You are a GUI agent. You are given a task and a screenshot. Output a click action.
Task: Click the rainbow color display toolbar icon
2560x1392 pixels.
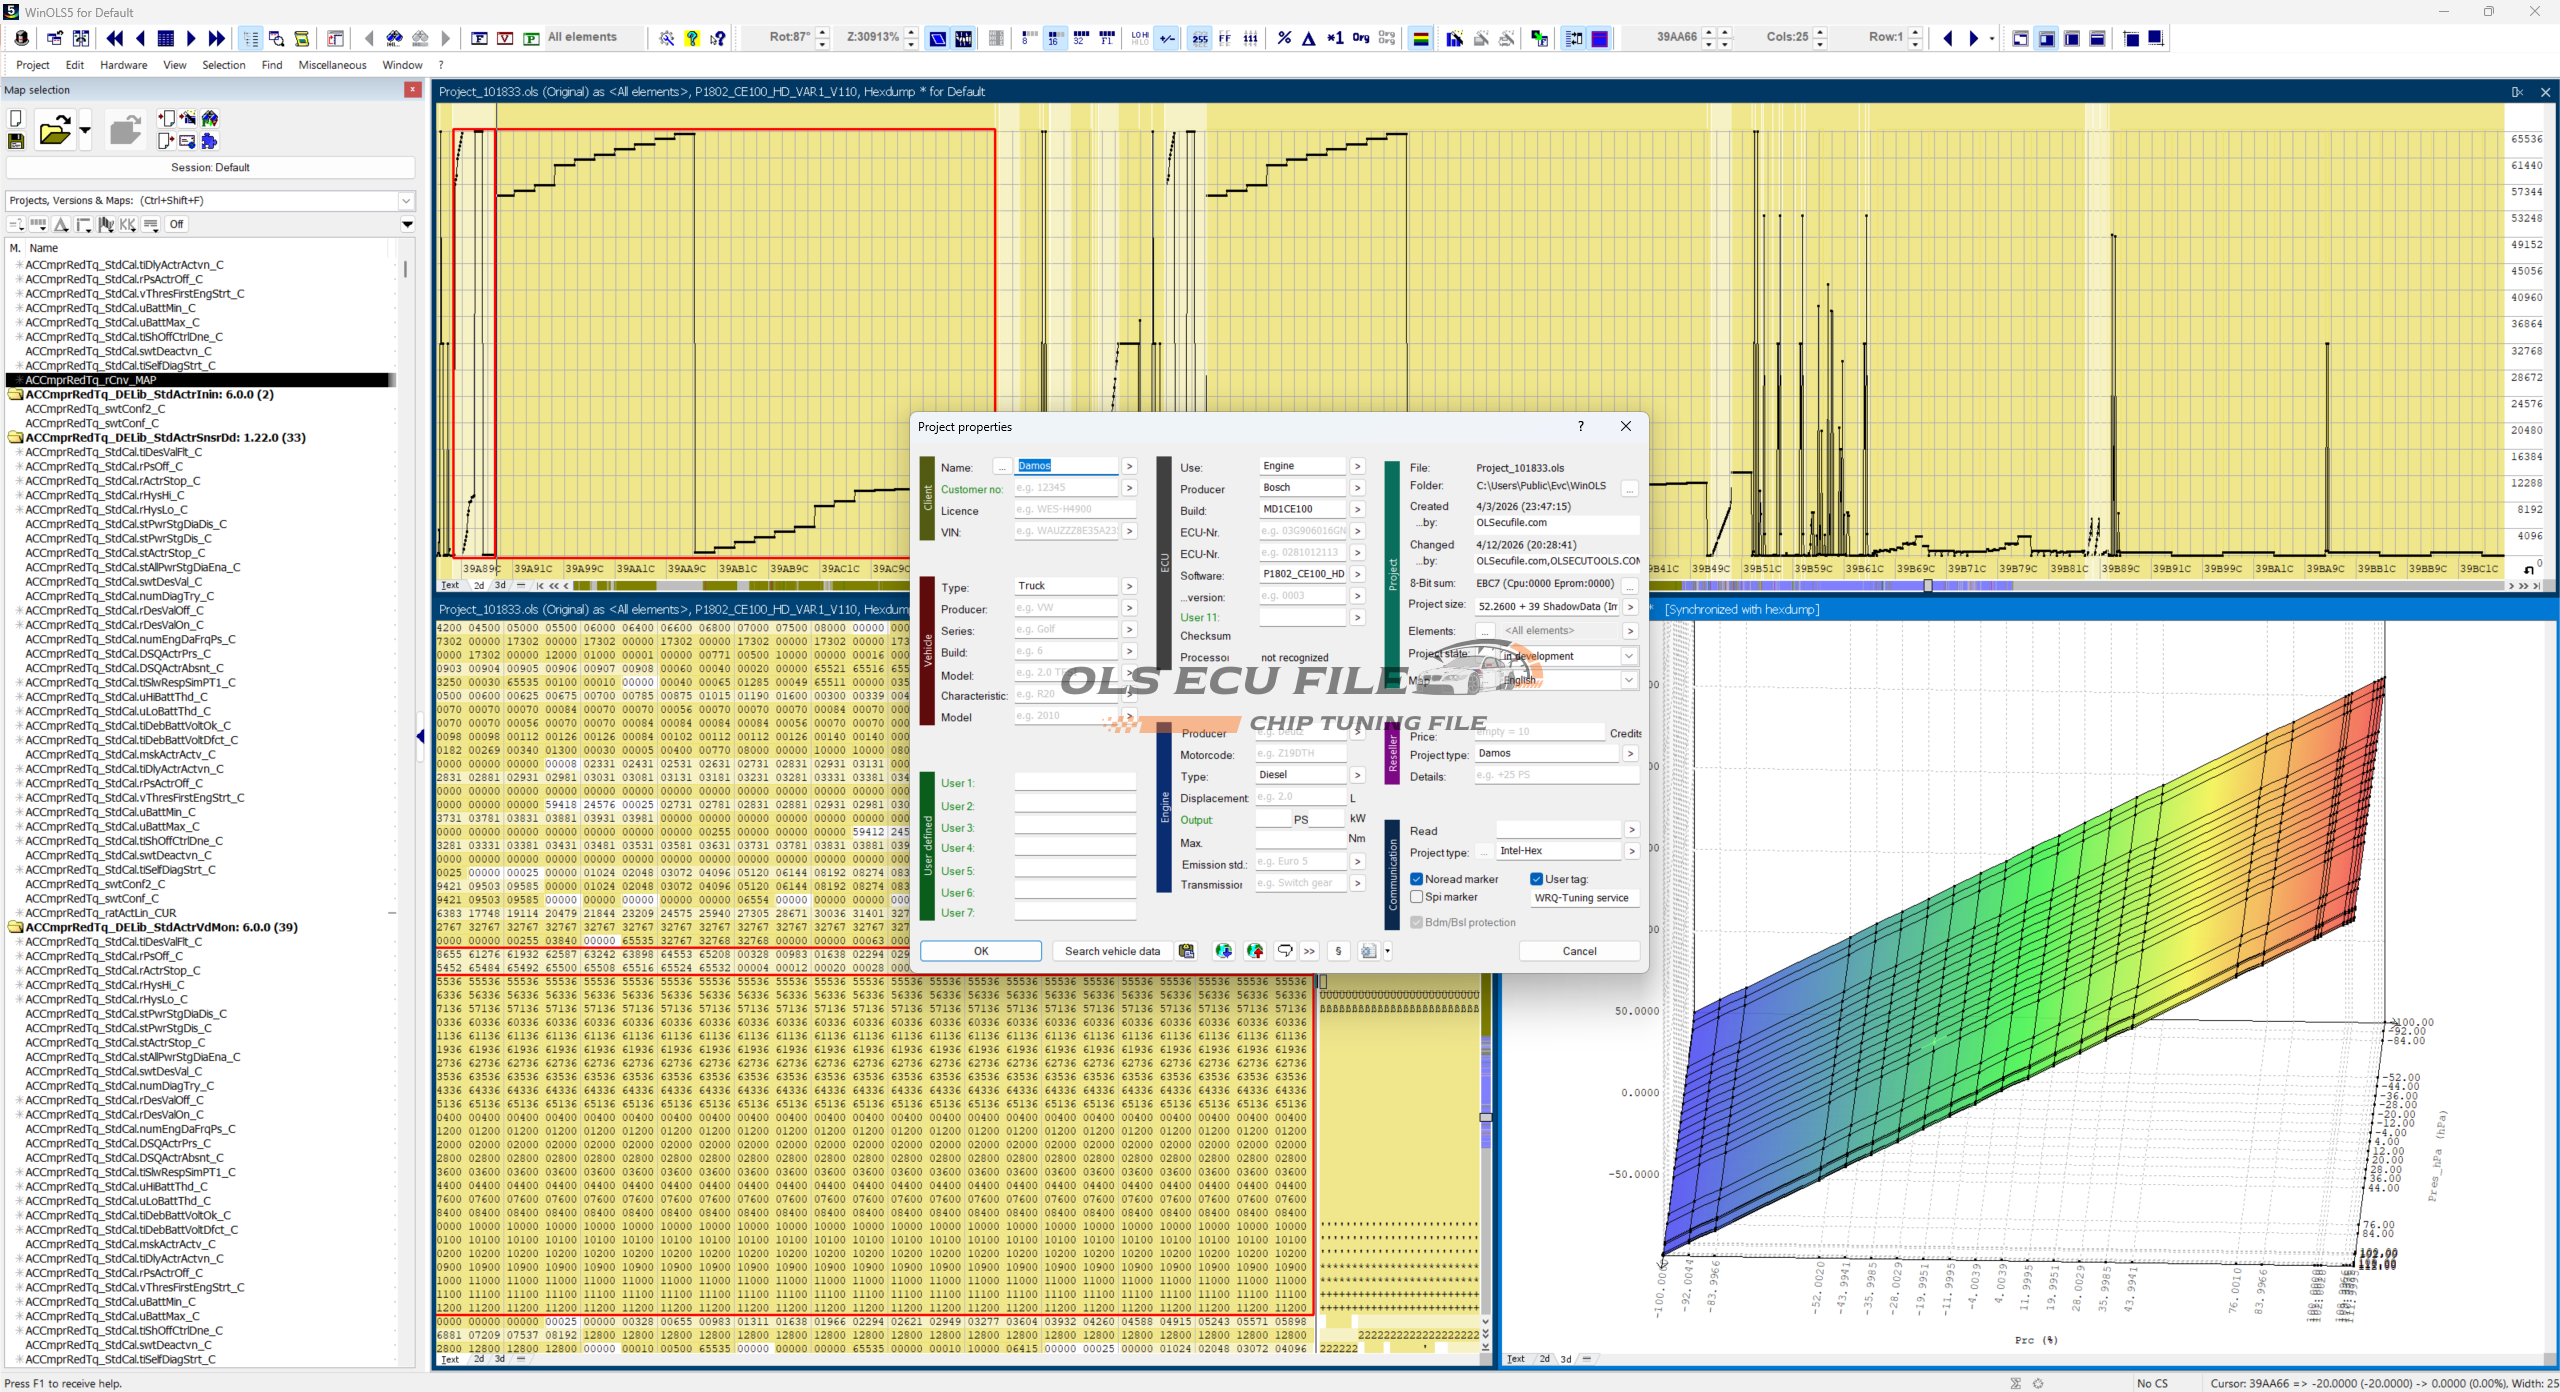(x=1420, y=38)
